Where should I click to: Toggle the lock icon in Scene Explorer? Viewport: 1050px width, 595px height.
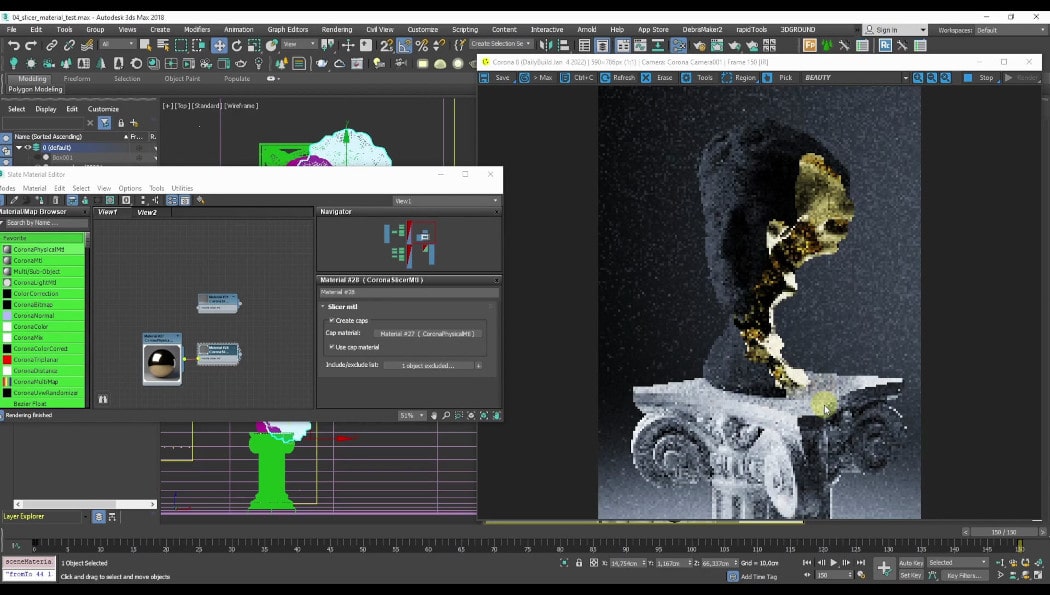121,123
